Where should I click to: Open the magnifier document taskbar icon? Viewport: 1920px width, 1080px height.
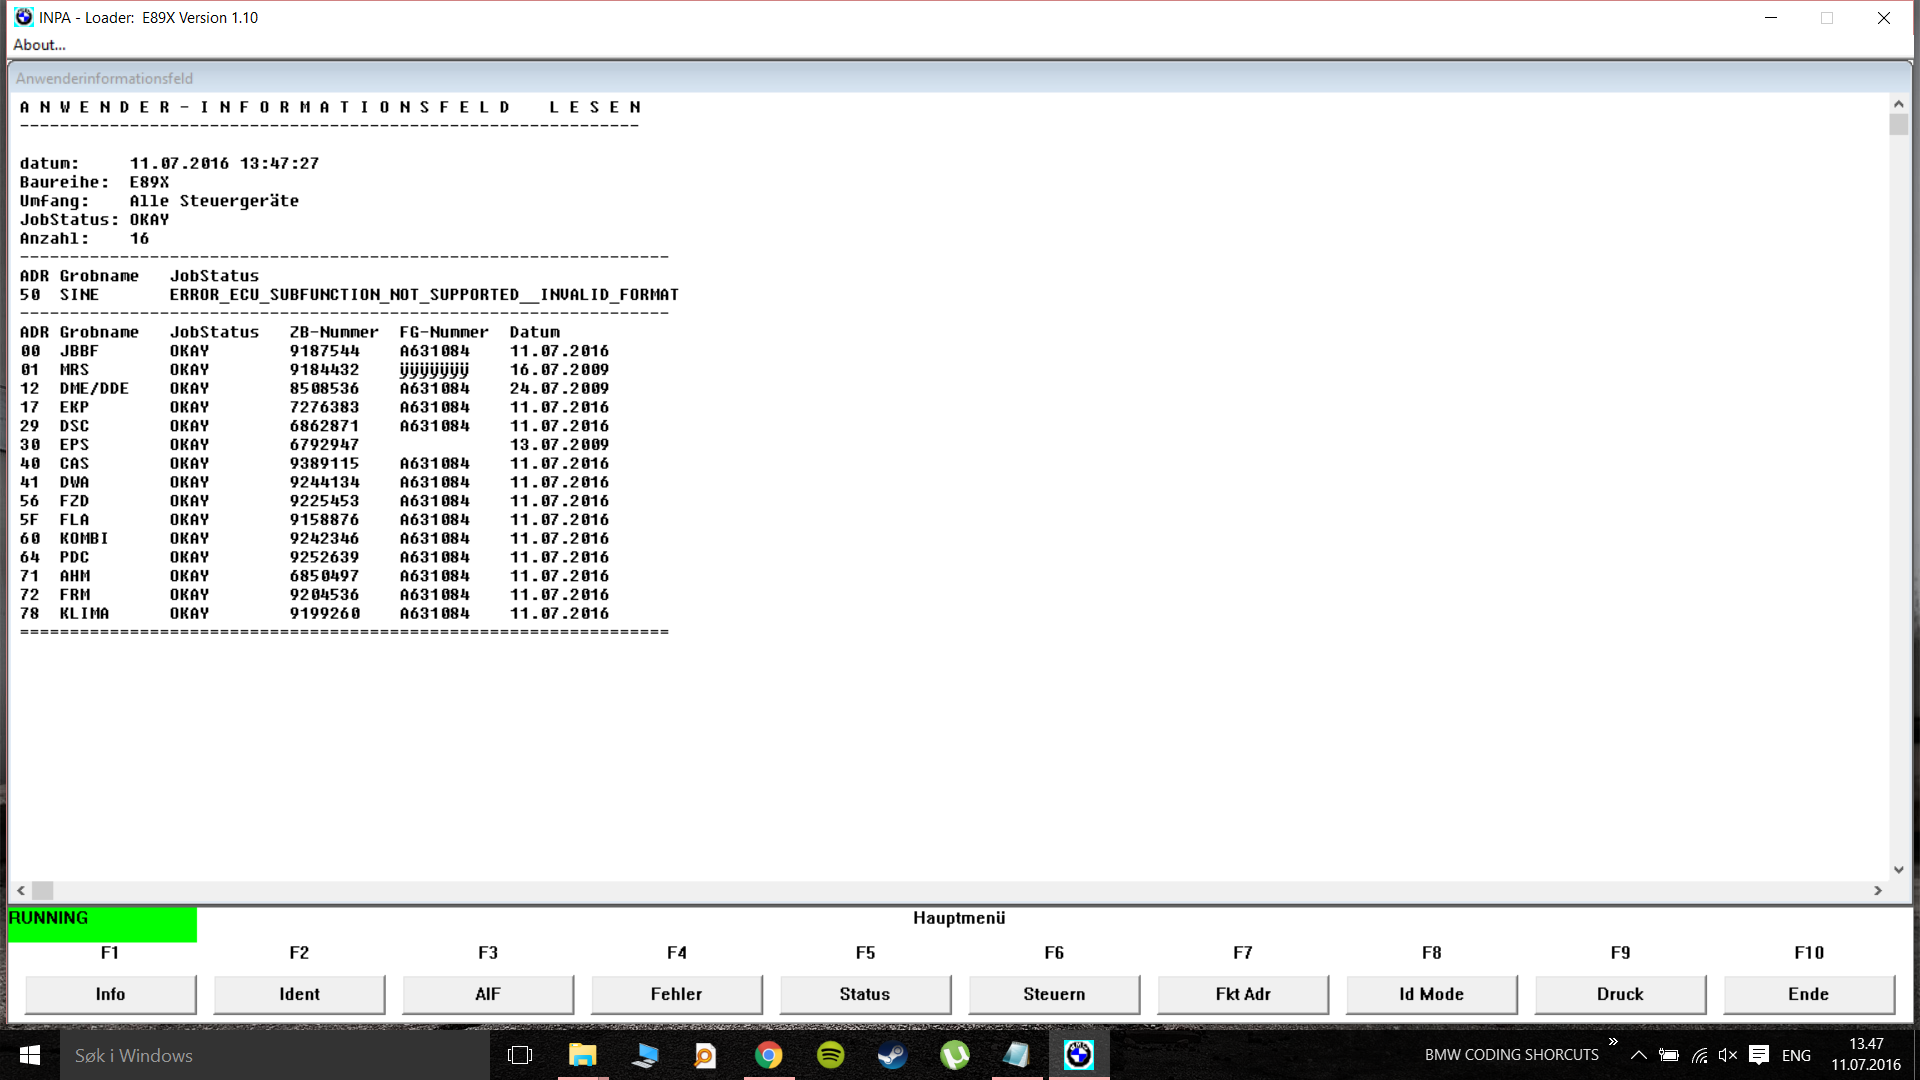(x=706, y=1055)
